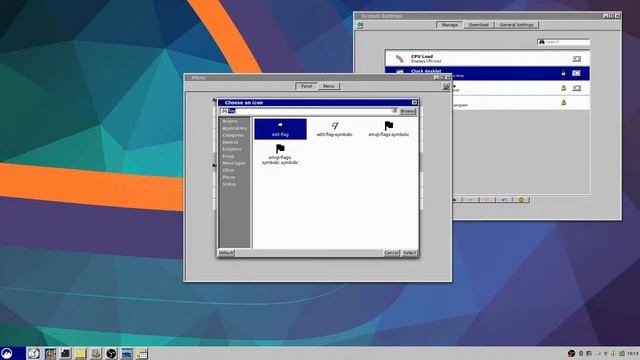Click the green back icon in System Settings
The height and width of the screenshot is (360, 640).
coord(360,25)
